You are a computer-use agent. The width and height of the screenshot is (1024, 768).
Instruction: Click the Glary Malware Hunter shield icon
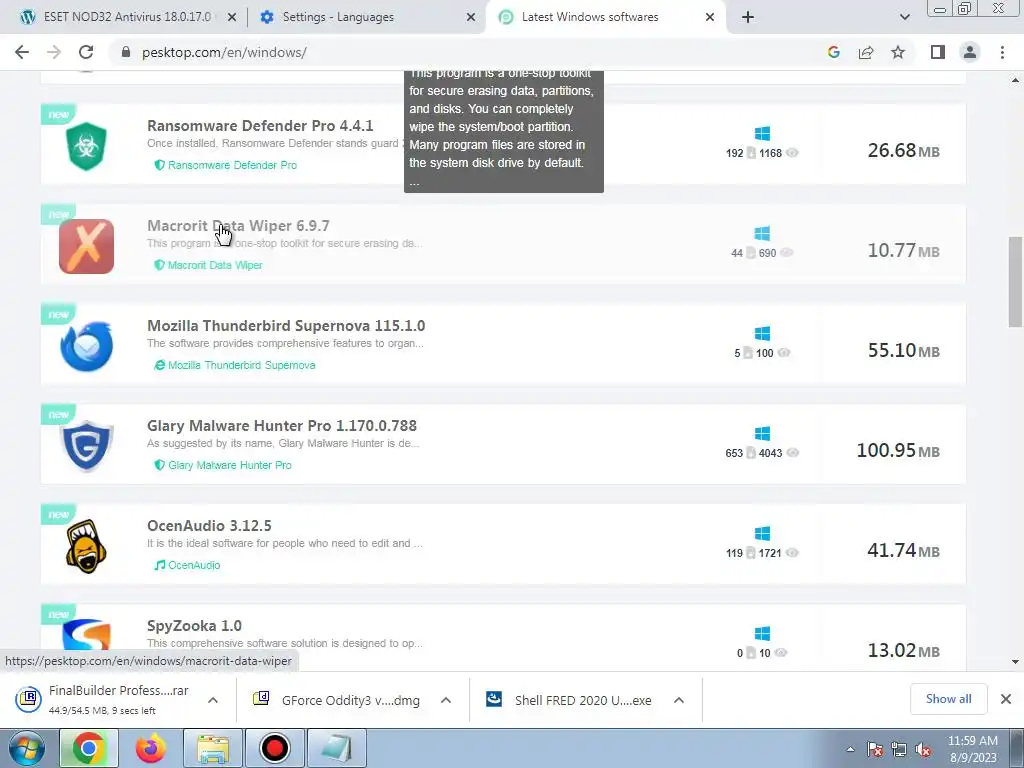[x=86, y=446]
